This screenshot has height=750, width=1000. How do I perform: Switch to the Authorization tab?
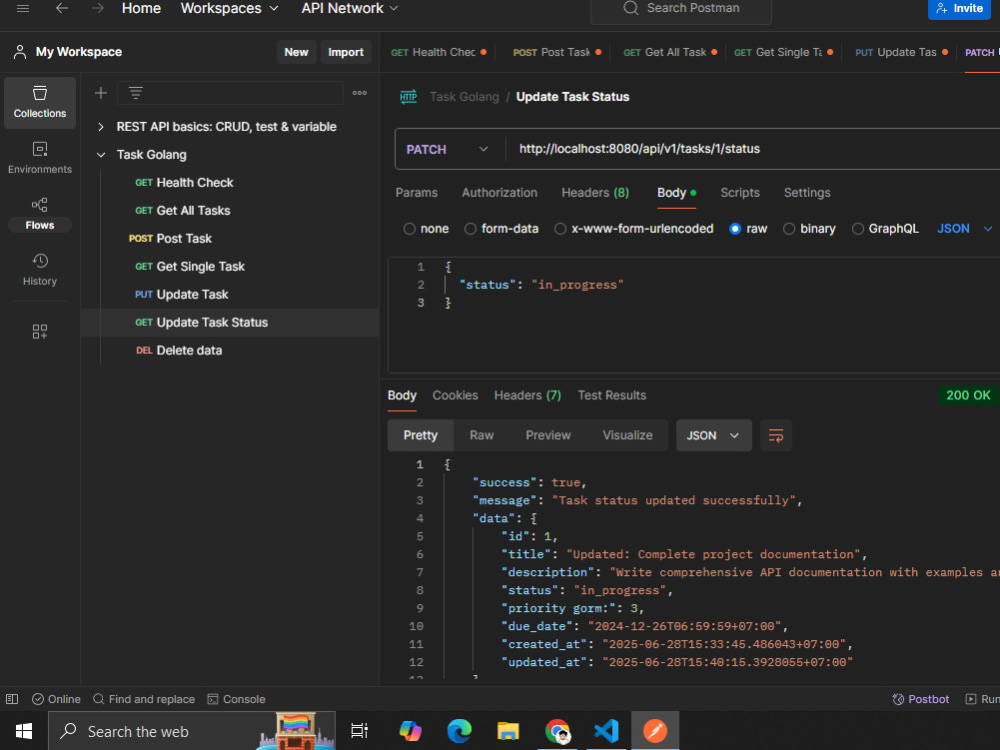coord(499,193)
